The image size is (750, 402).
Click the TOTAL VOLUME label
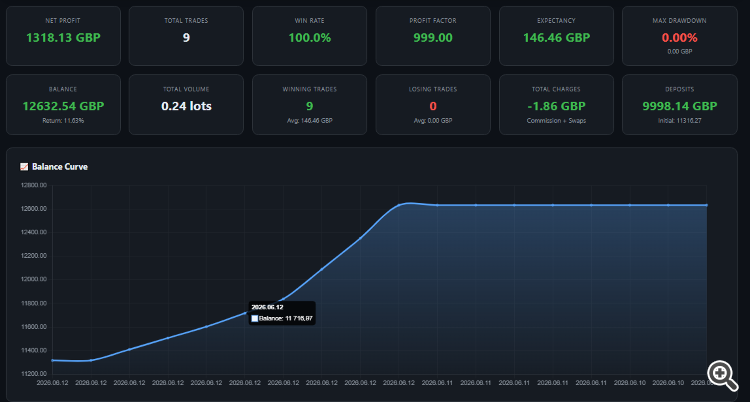186,89
